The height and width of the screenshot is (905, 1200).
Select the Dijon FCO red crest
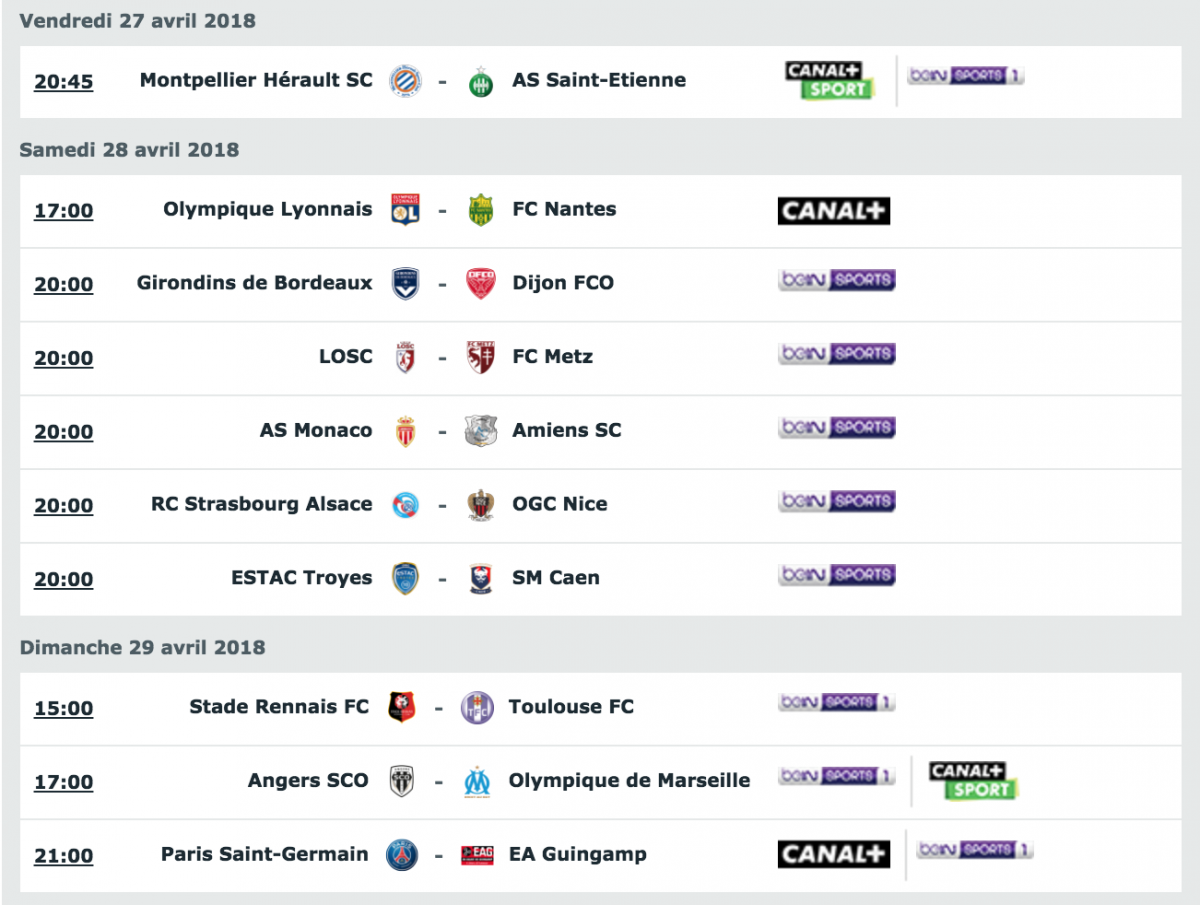click(481, 284)
